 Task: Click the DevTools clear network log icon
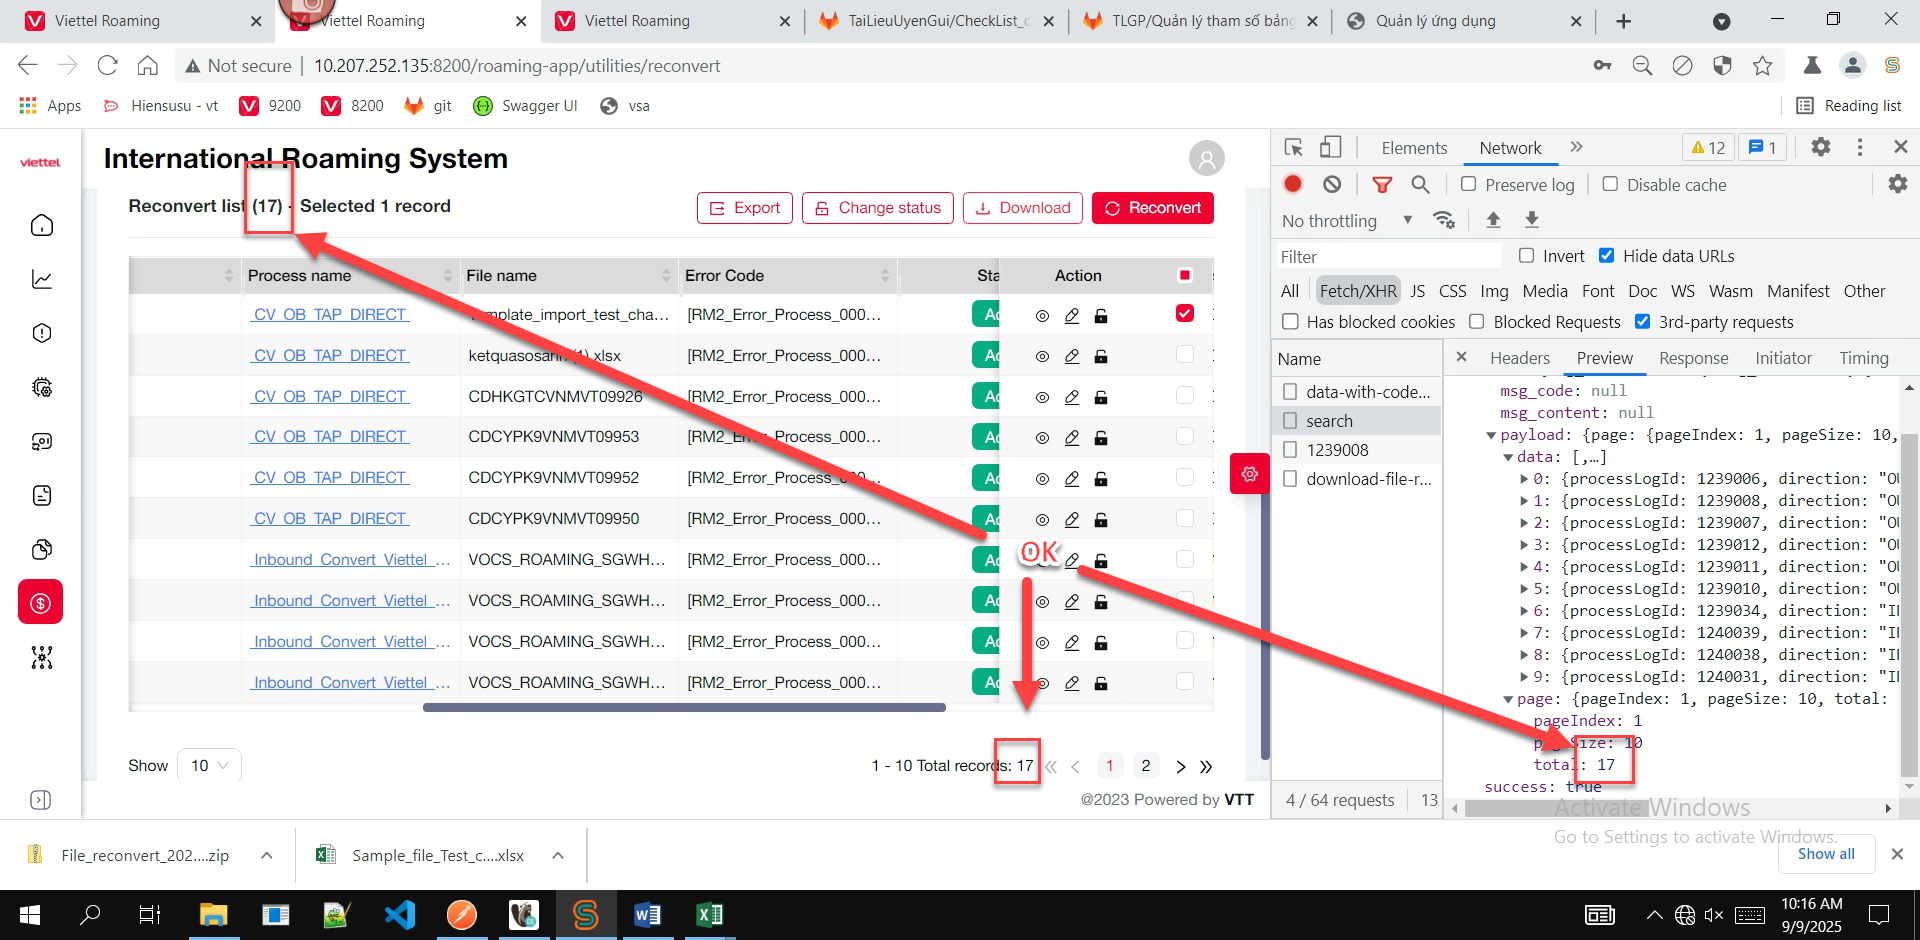pyautogui.click(x=1332, y=184)
